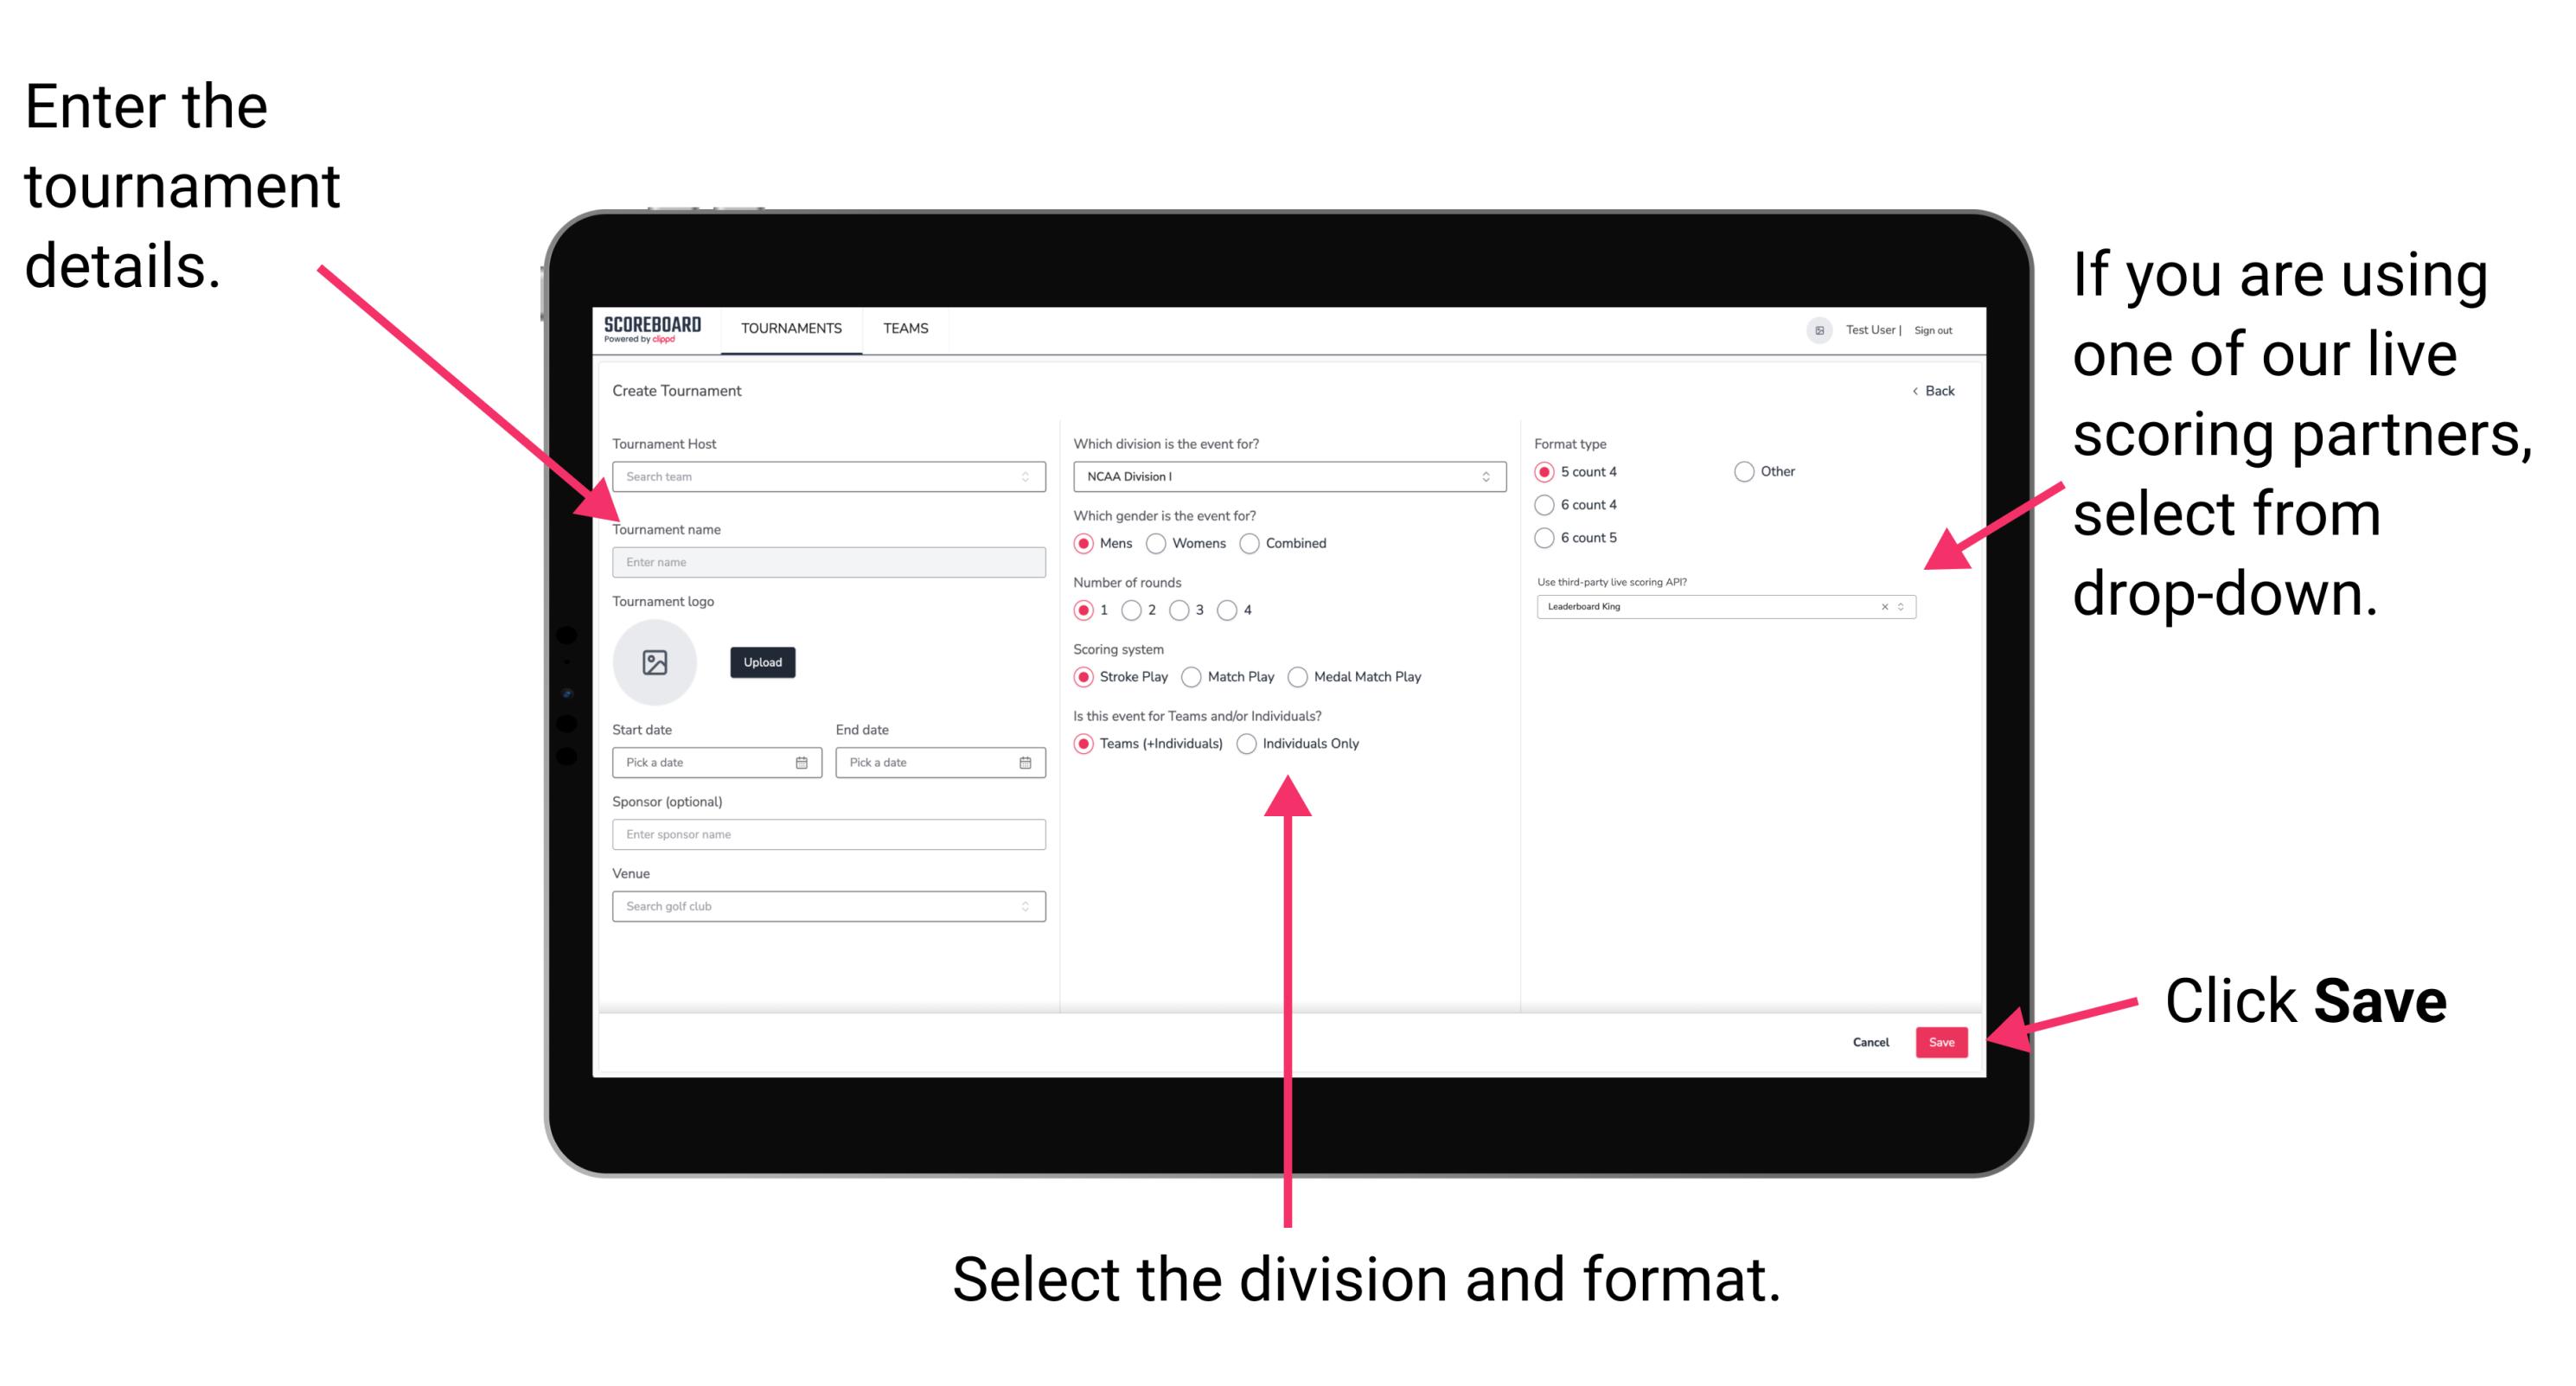
Task: Click the image placeholder upload icon
Action: point(654,662)
